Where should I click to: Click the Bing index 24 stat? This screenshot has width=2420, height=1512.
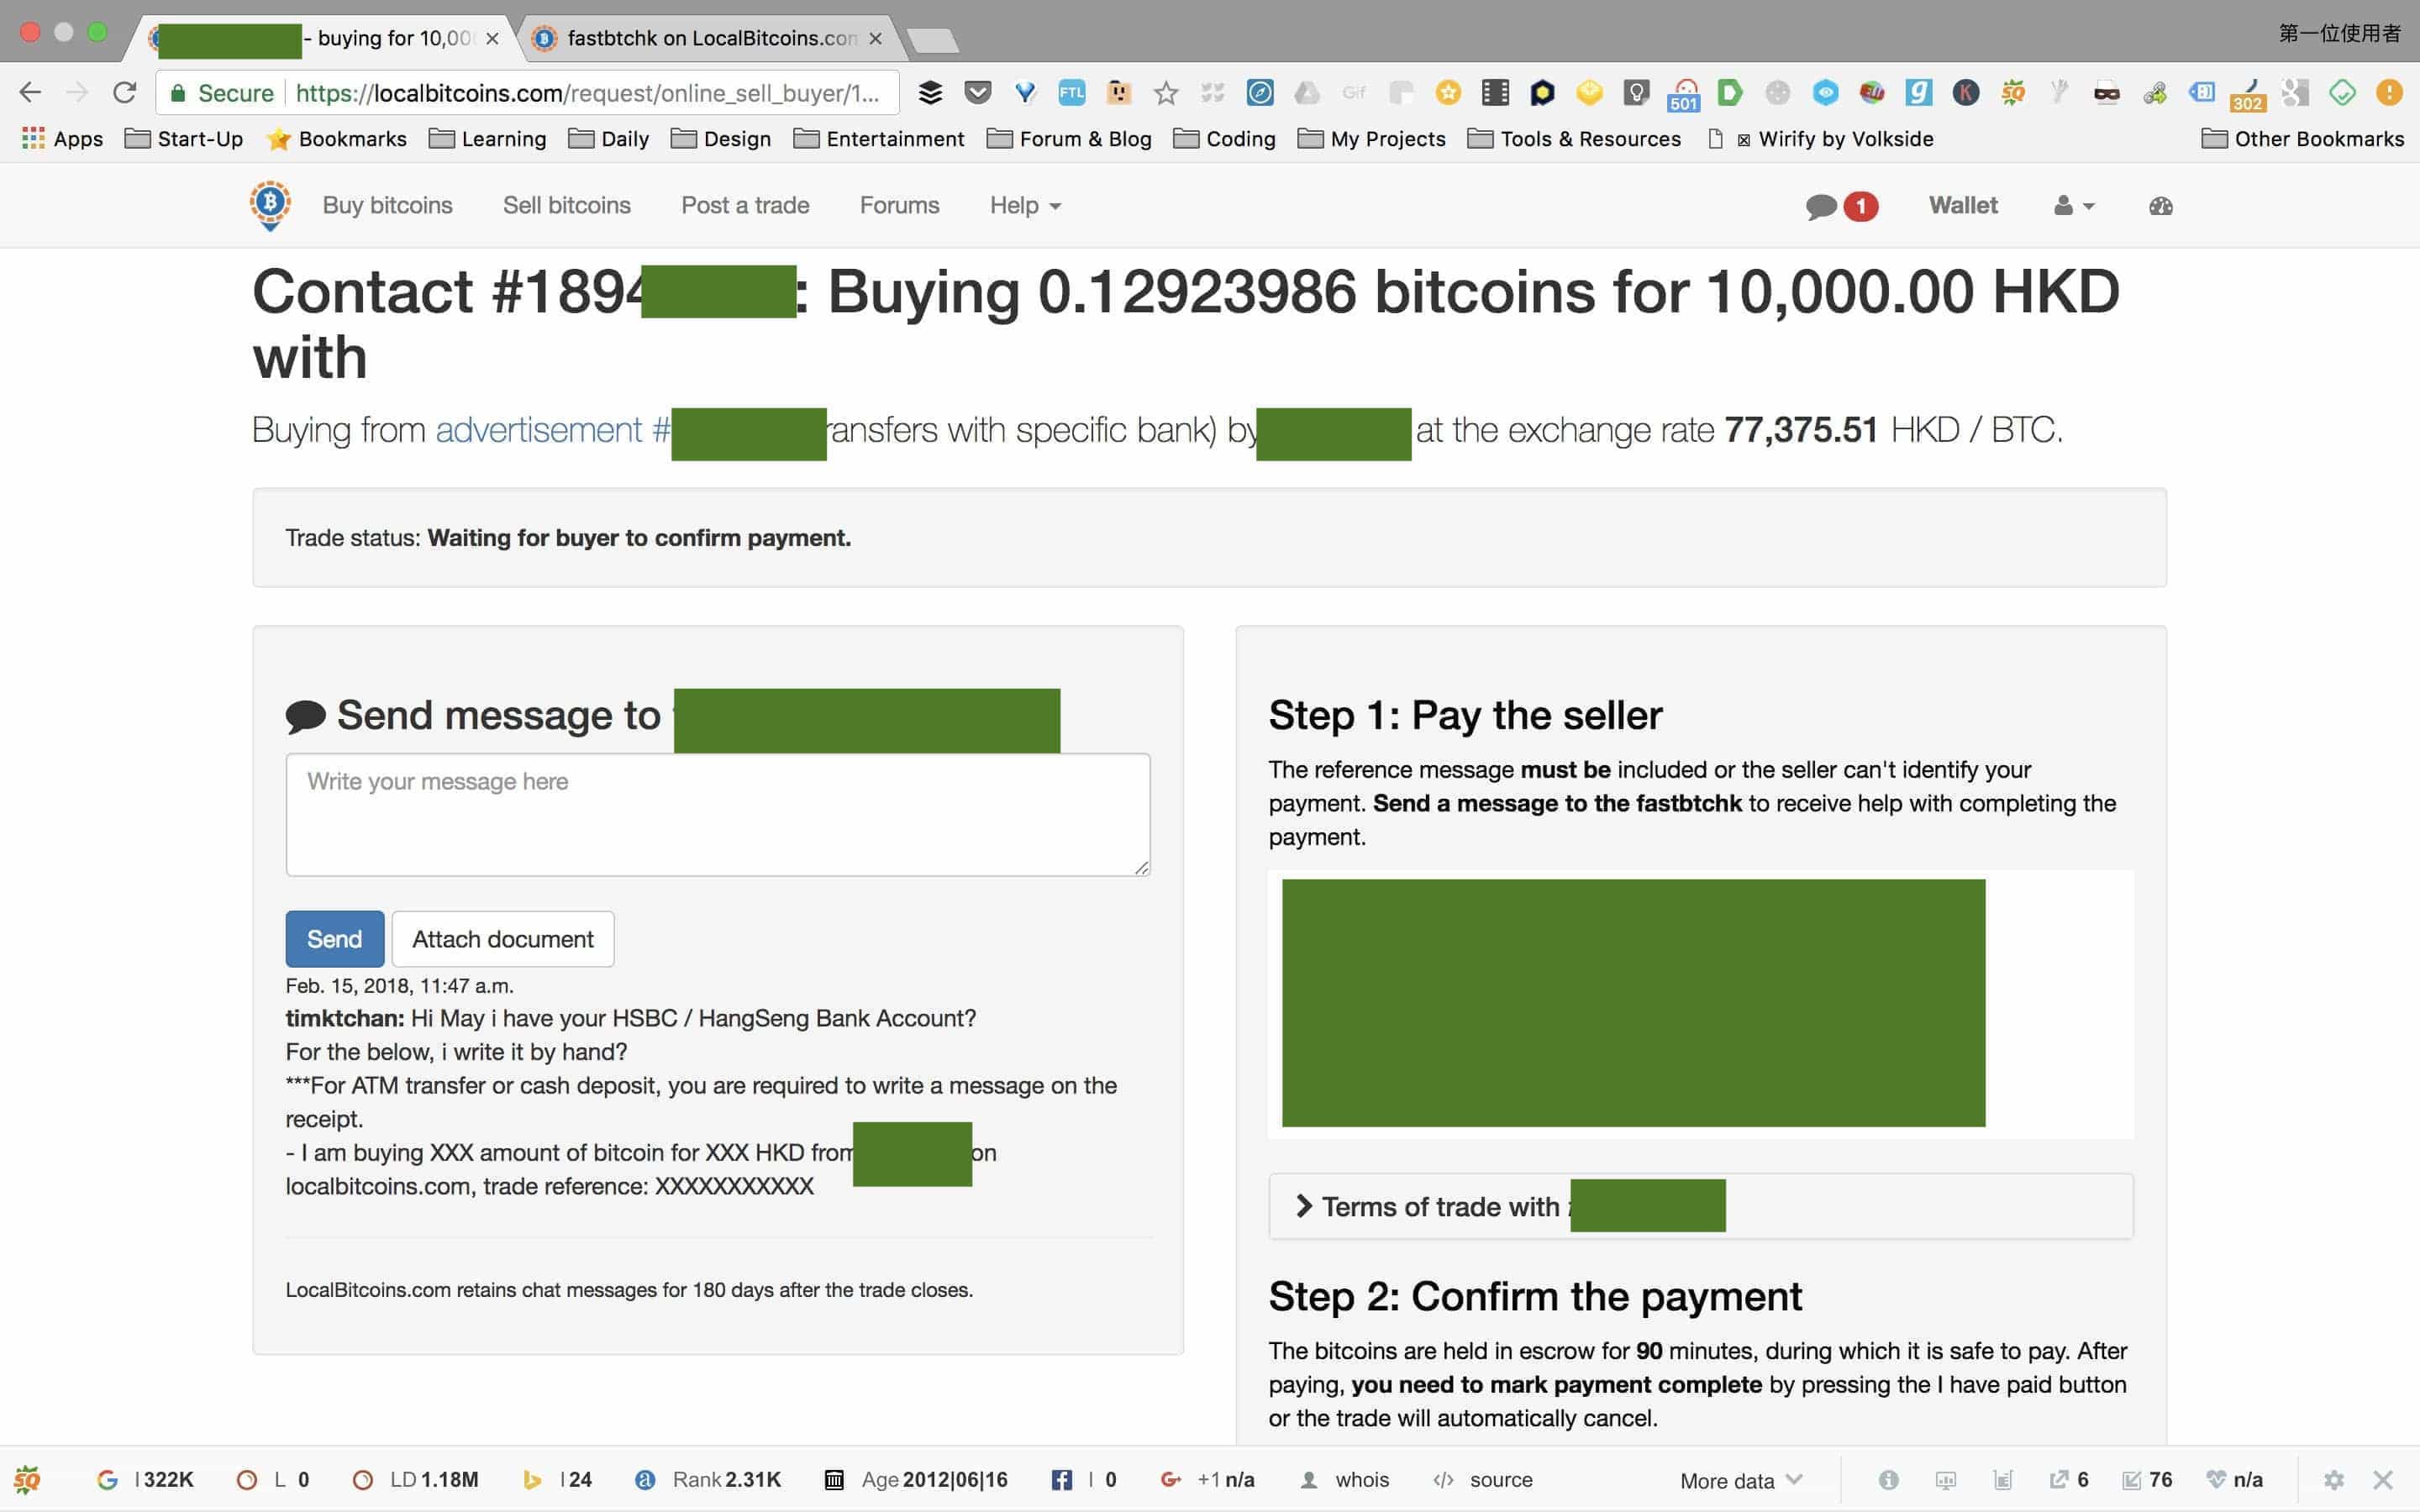coord(558,1480)
